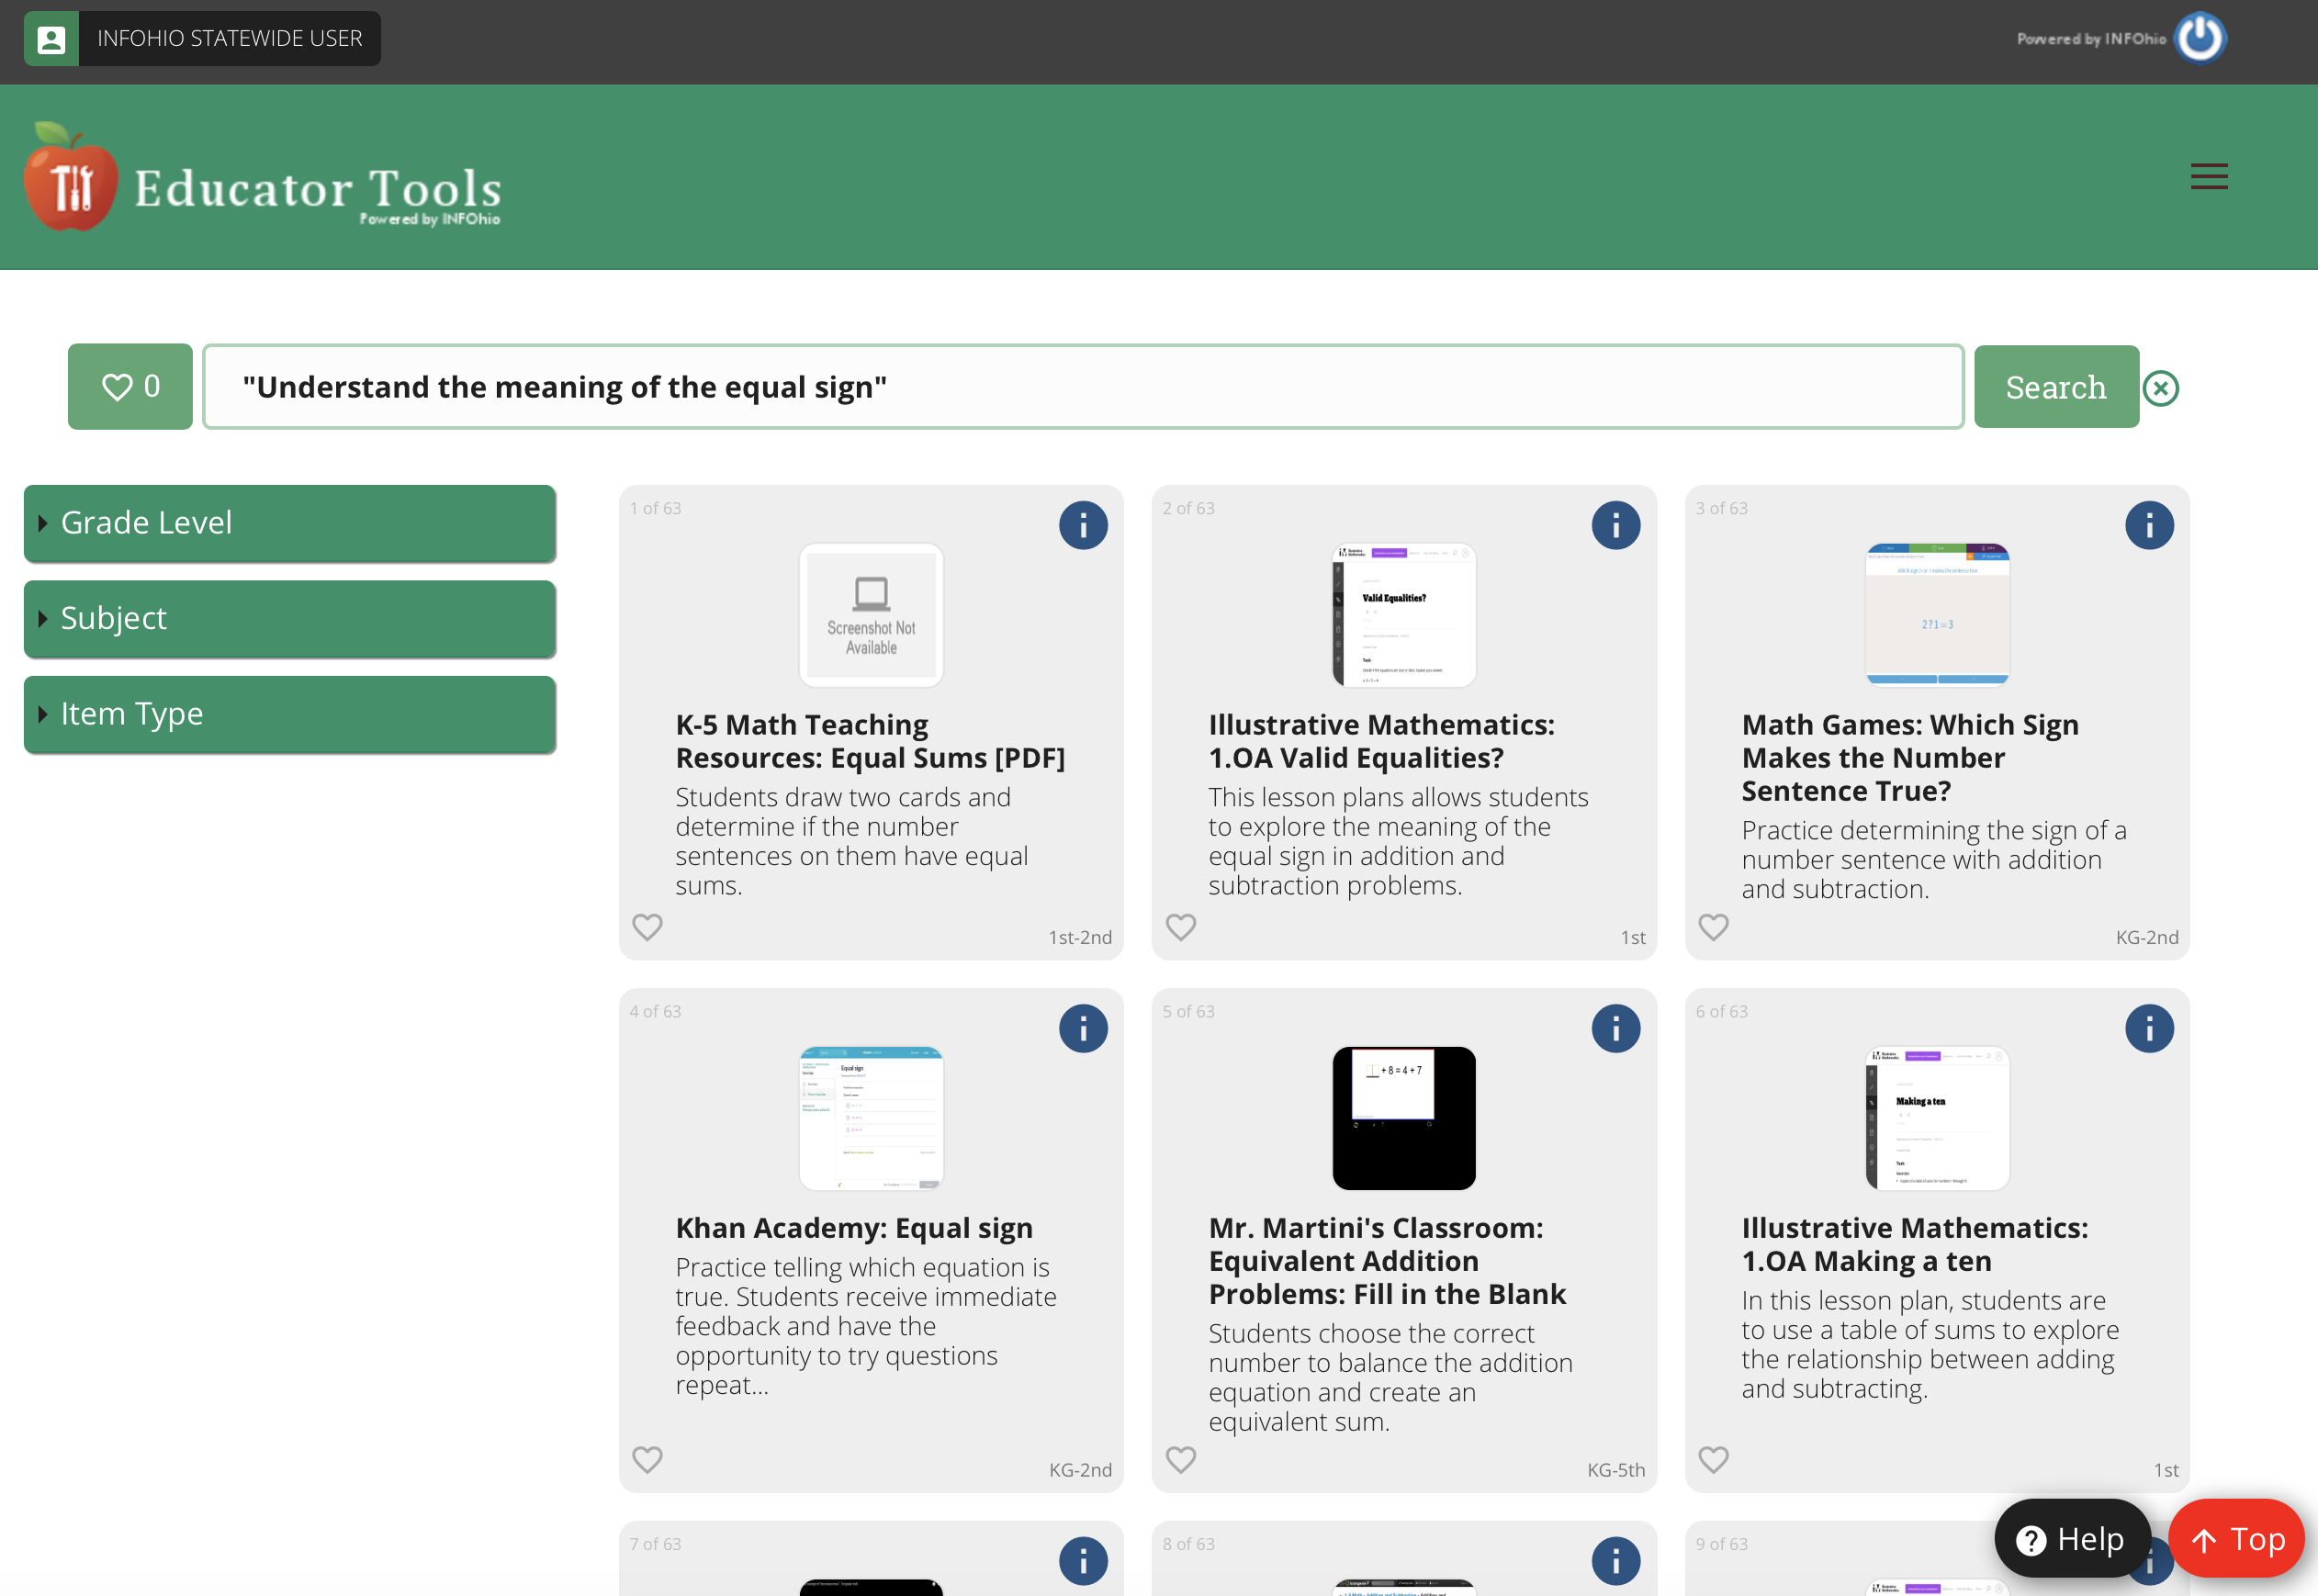
Task: Click the Mr. Martini's black thumbnail
Action: pos(1404,1118)
